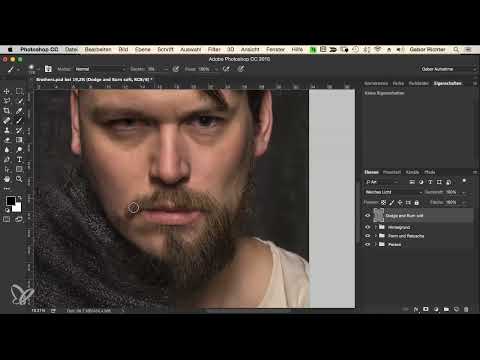Select the Hand tool
This screenshot has height=360, width=480.
tap(7, 179)
